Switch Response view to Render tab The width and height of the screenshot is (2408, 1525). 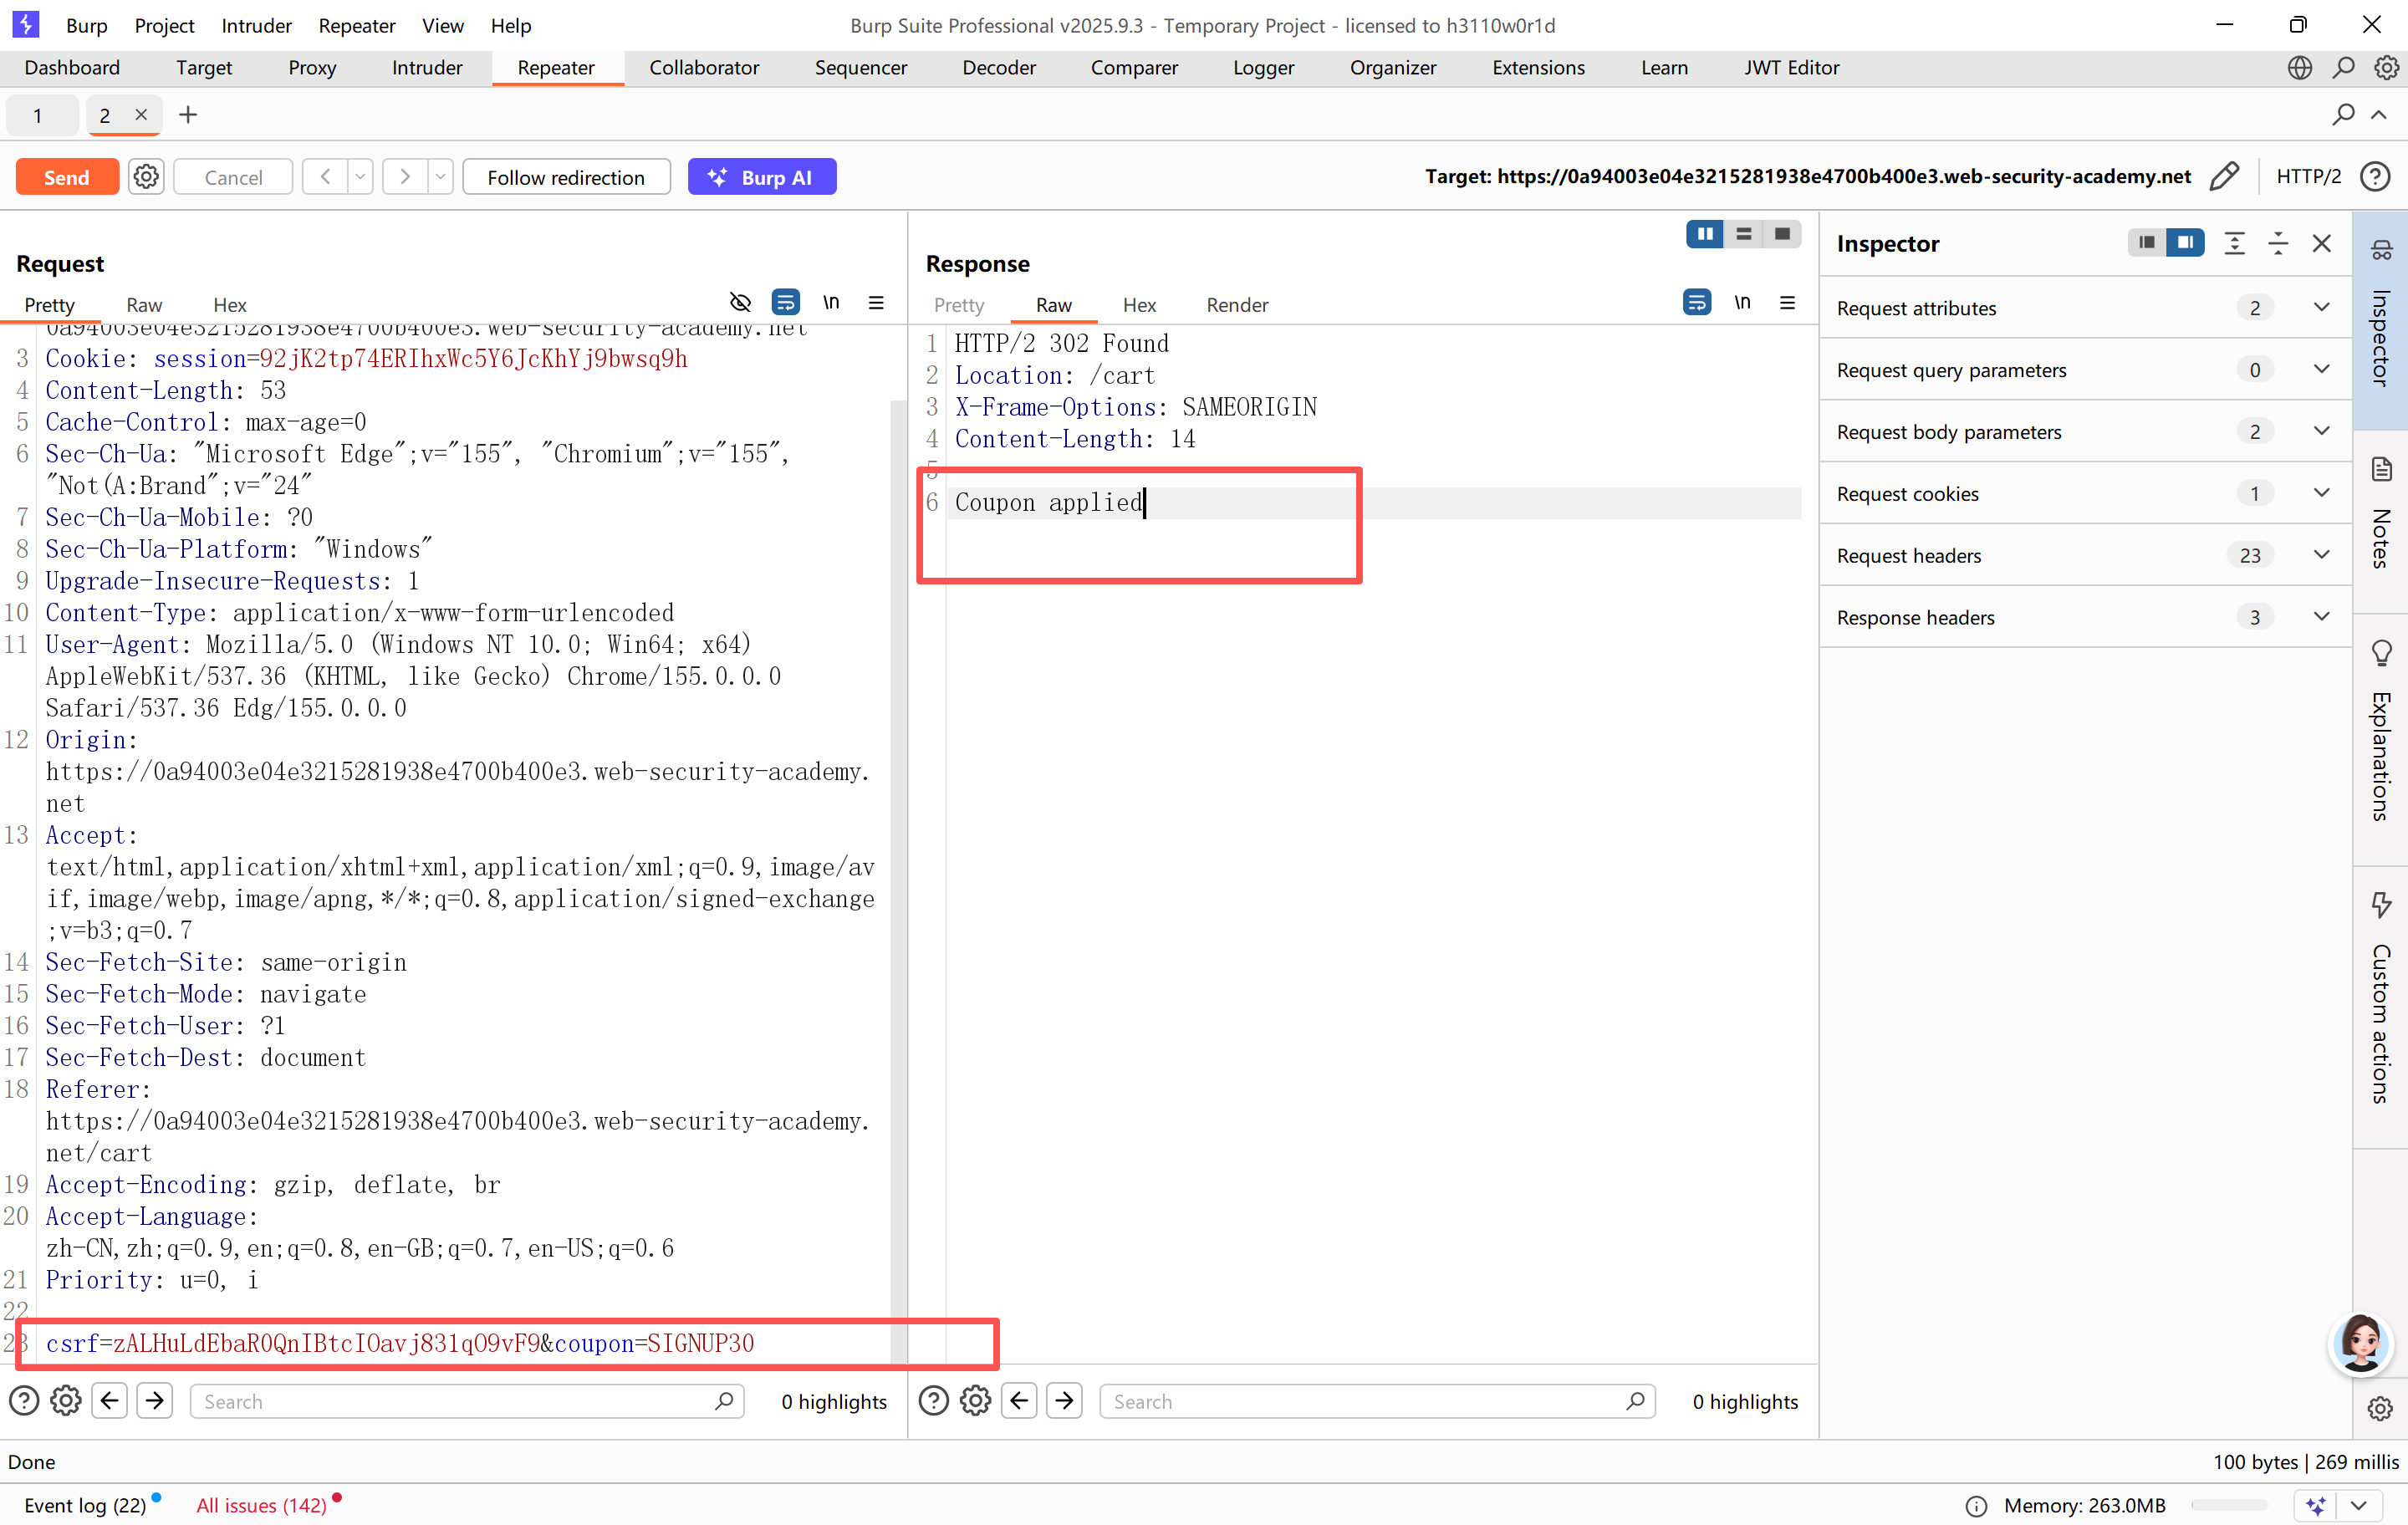click(1237, 305)
